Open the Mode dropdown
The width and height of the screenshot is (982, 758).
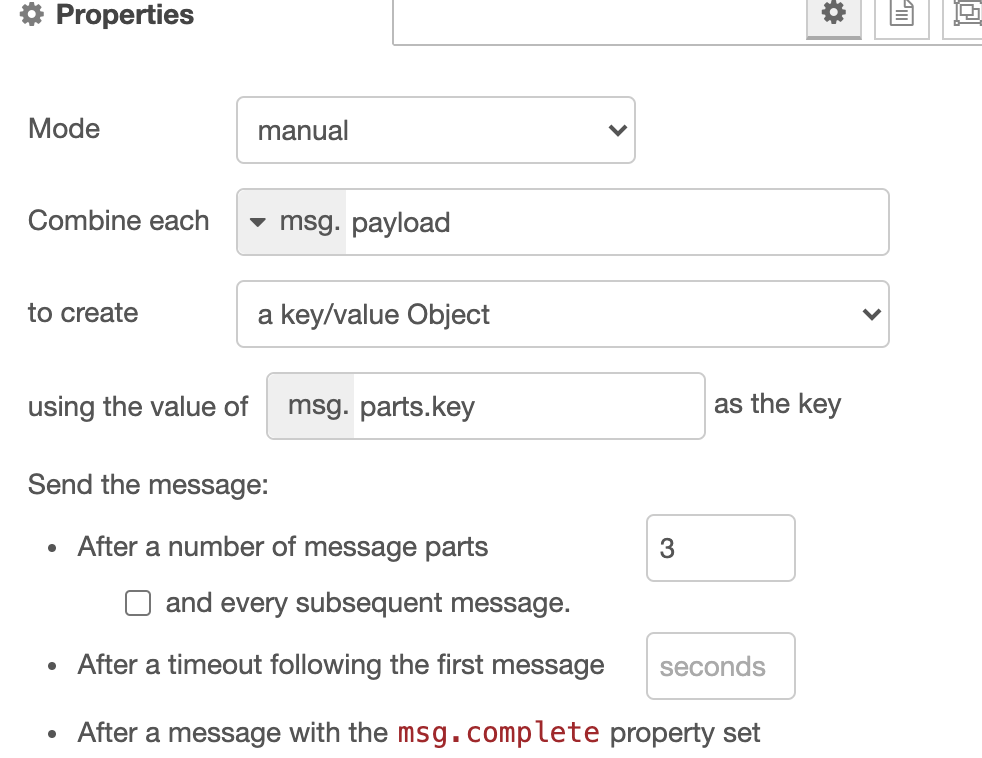pyautogui.click(x=435, y=130)
